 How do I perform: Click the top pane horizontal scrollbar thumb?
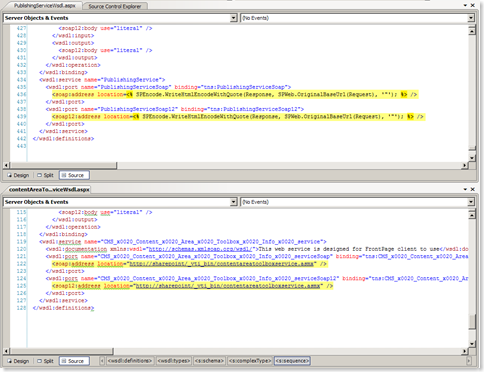pos(63,165)
